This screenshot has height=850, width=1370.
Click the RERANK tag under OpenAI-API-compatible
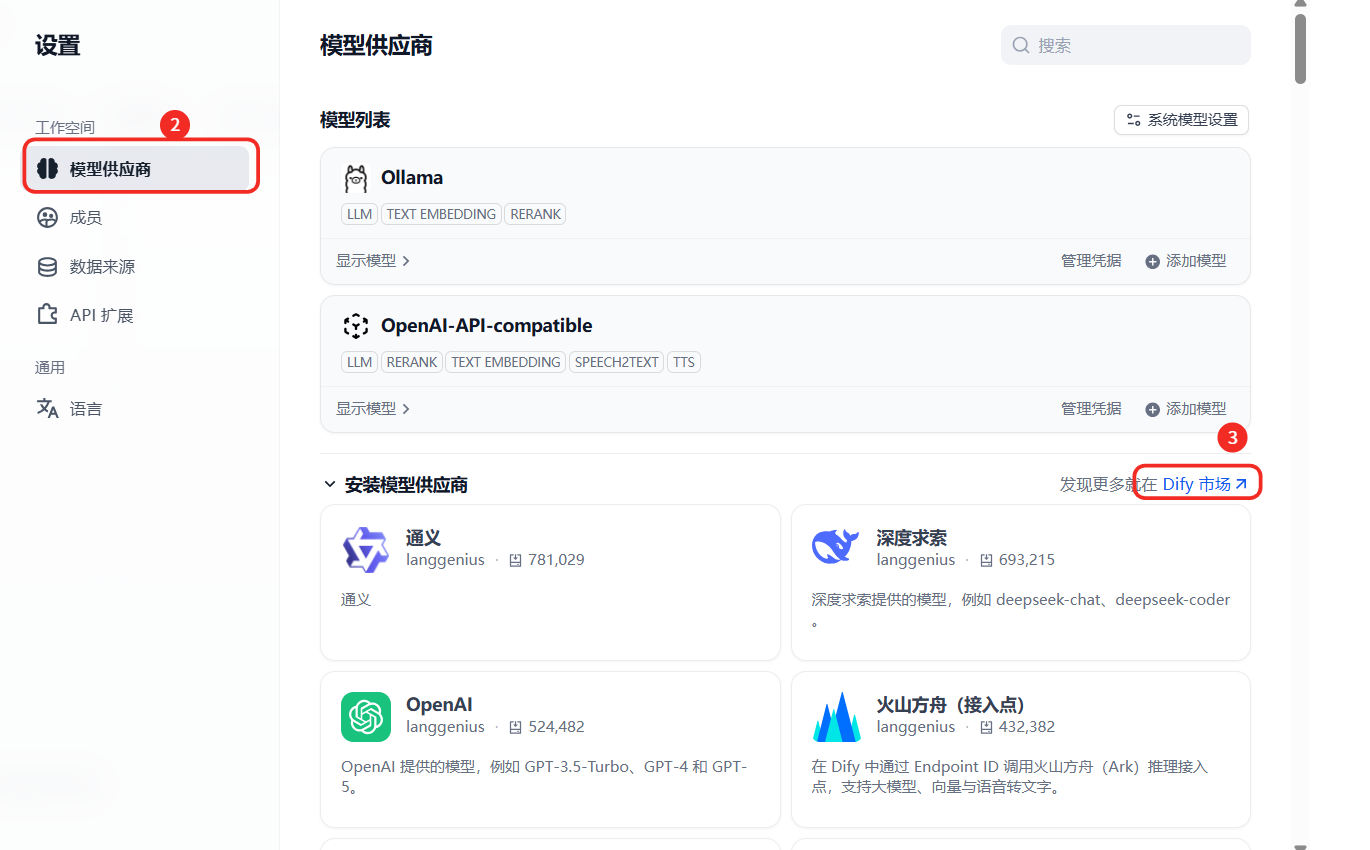pyautogui.click(x=411, y=362)
